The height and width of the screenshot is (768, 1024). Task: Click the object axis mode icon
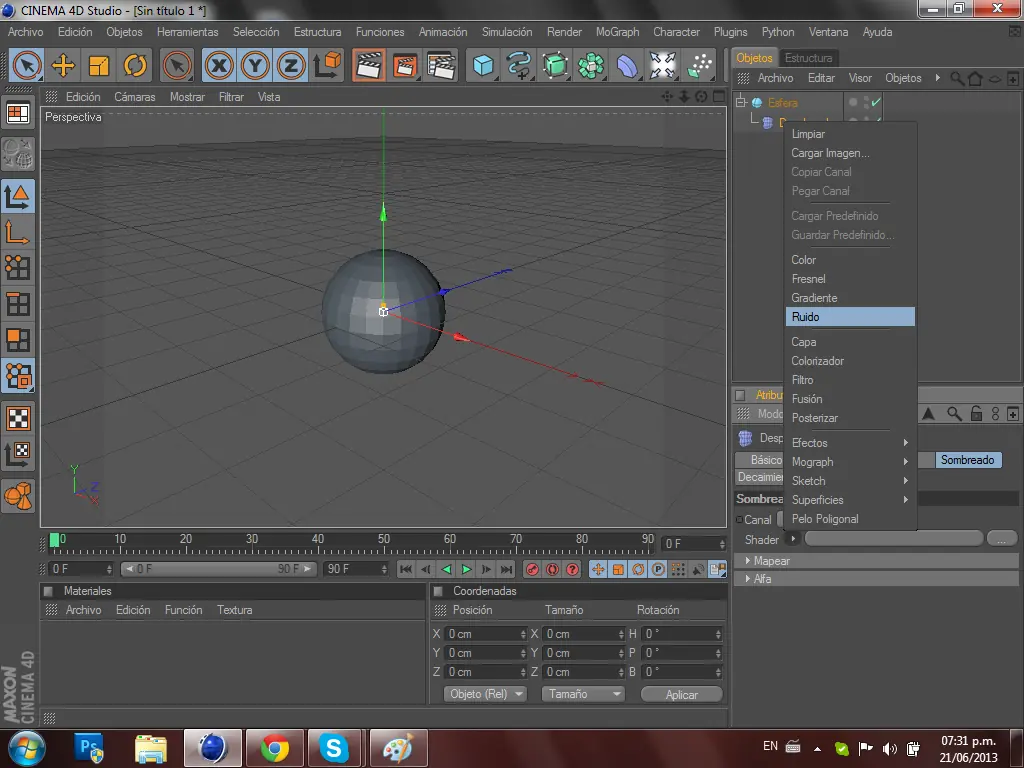[18, 232]
